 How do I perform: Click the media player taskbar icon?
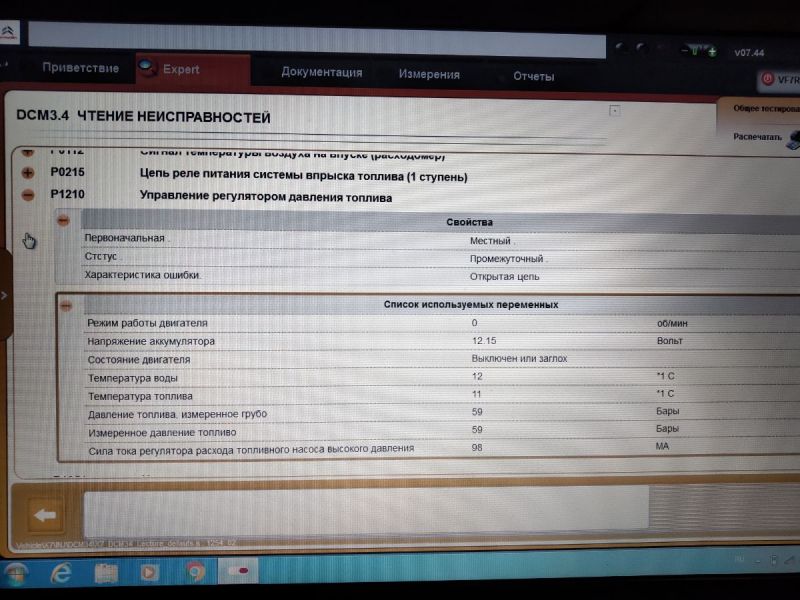150,574
